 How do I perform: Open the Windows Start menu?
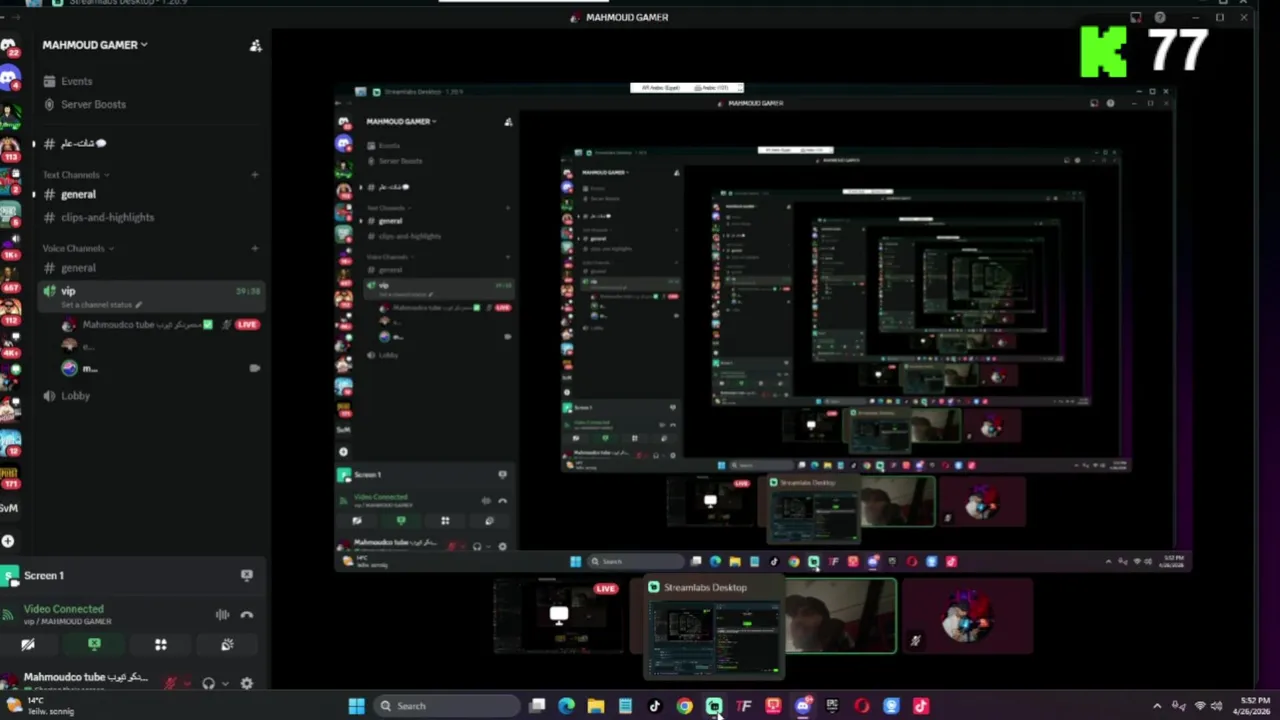pyautogui.click(x=356, y=706)
